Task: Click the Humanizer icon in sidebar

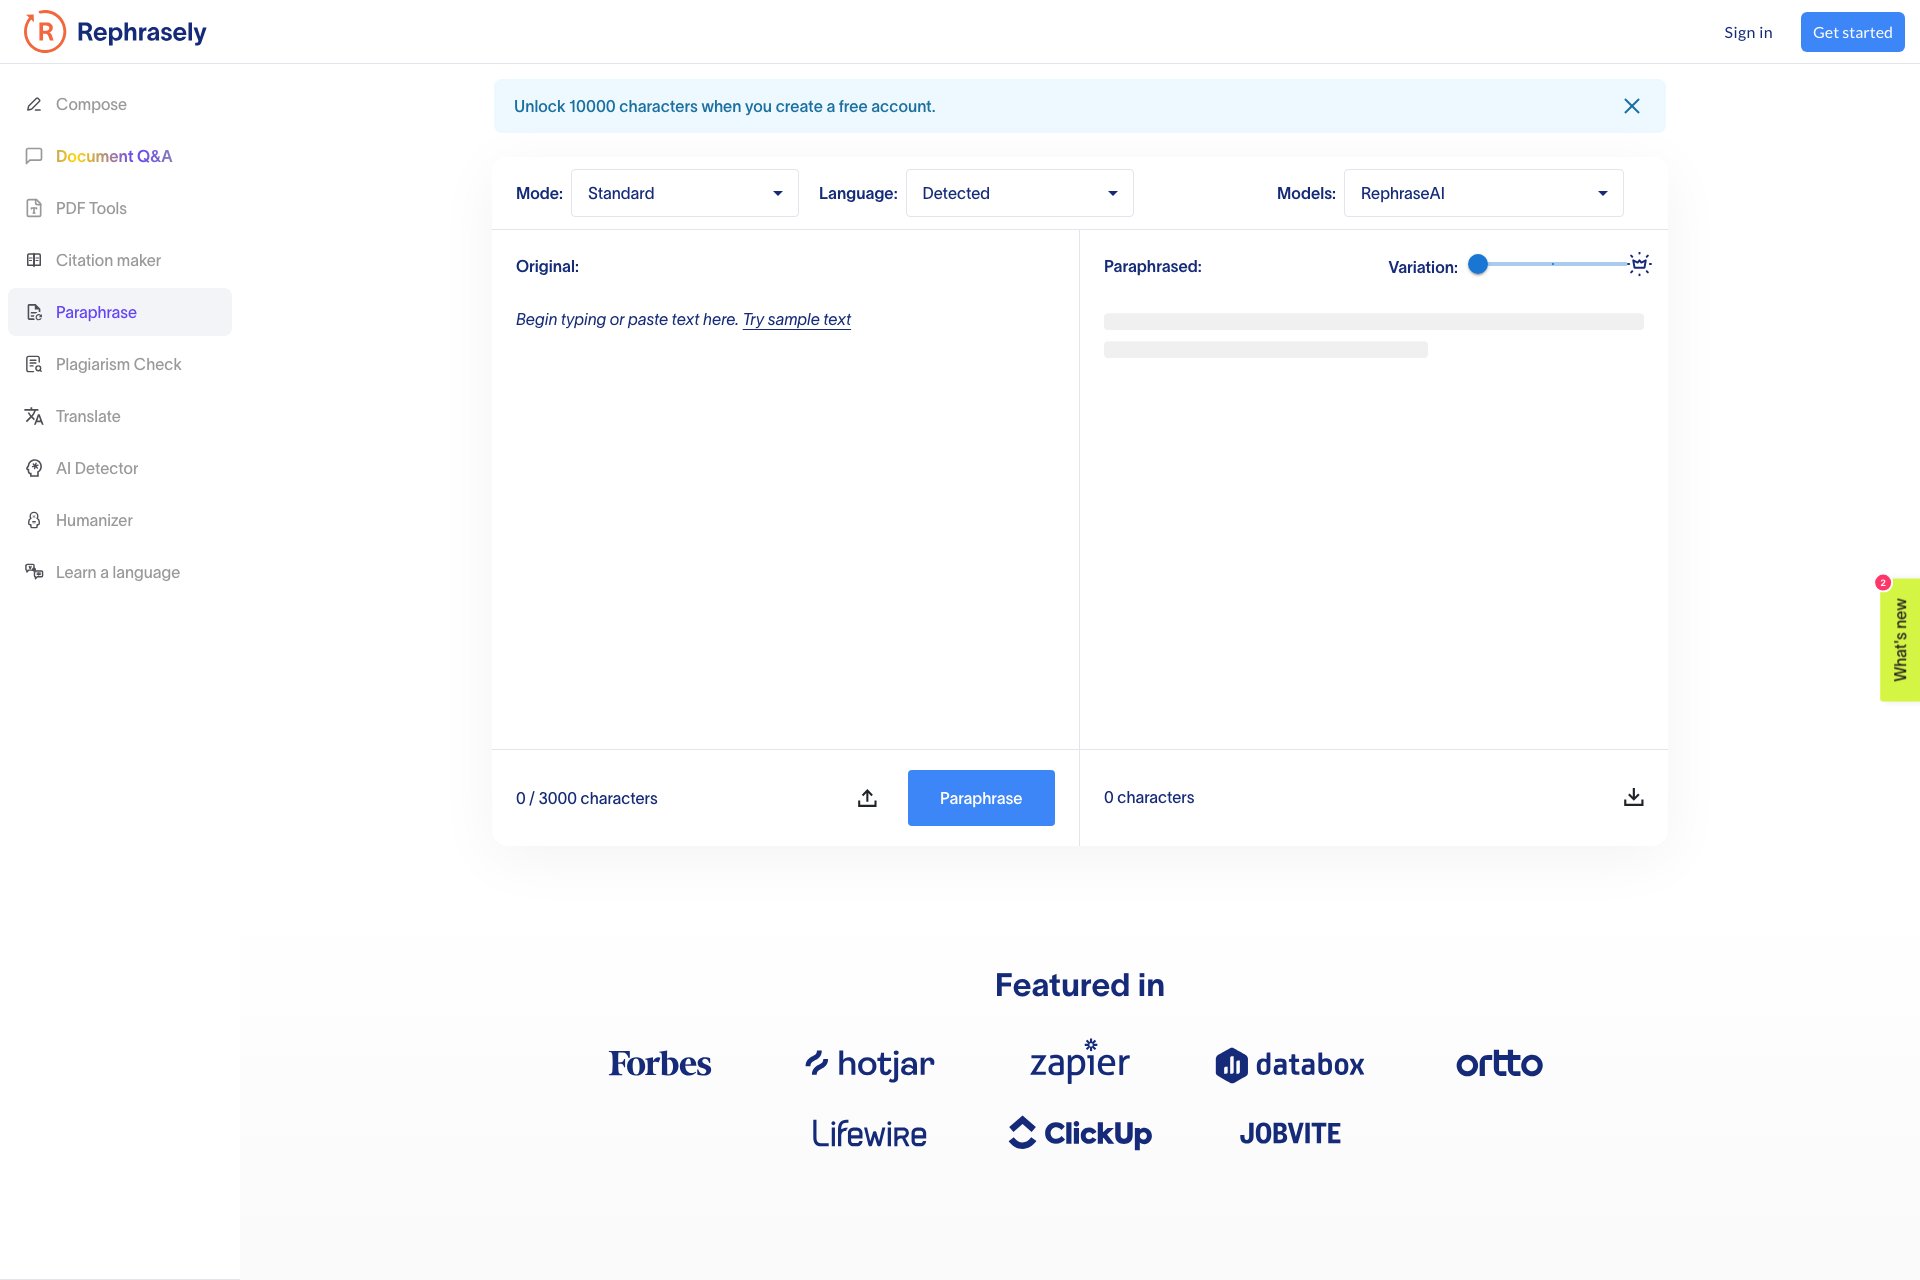Action: 34,520
